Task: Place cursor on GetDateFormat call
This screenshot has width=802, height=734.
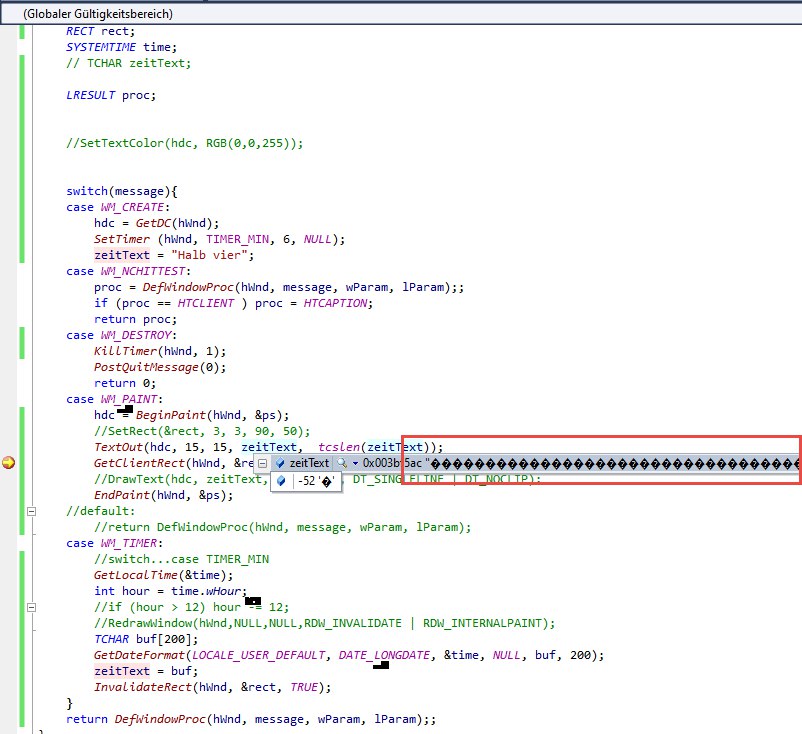Action: (x=139, y=655)
